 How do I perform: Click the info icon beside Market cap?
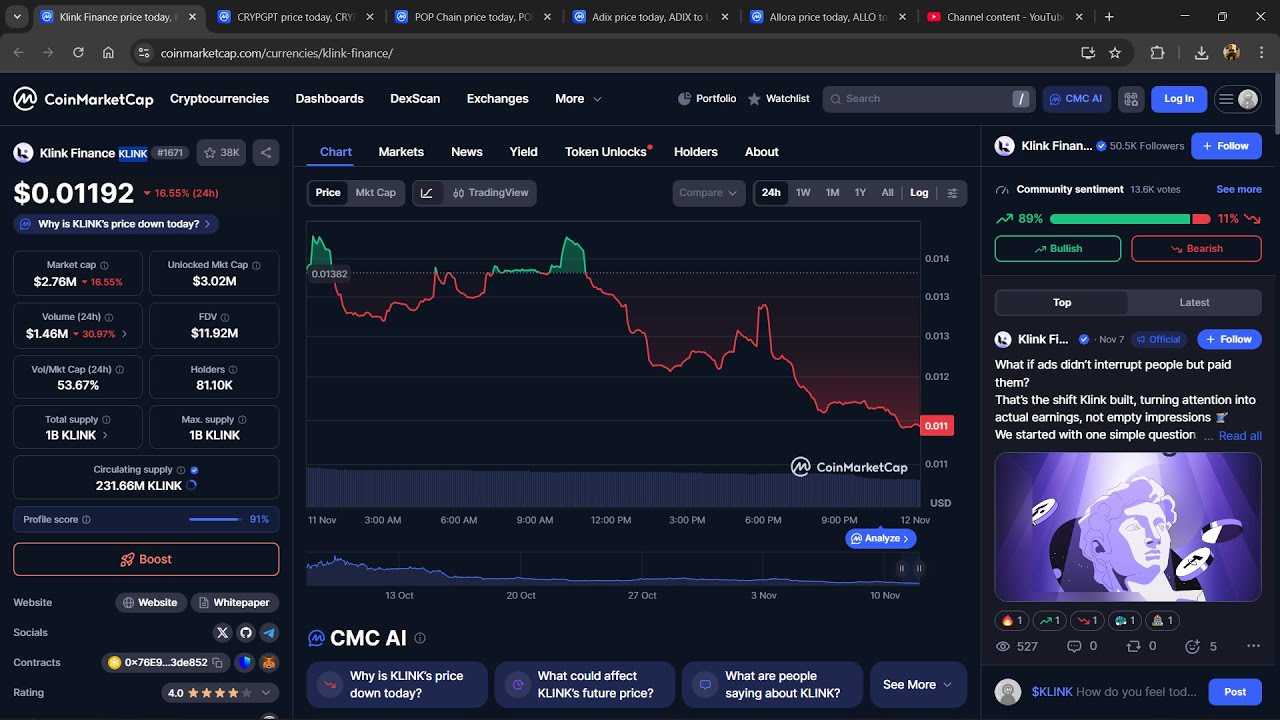click(x=104, y=265)
